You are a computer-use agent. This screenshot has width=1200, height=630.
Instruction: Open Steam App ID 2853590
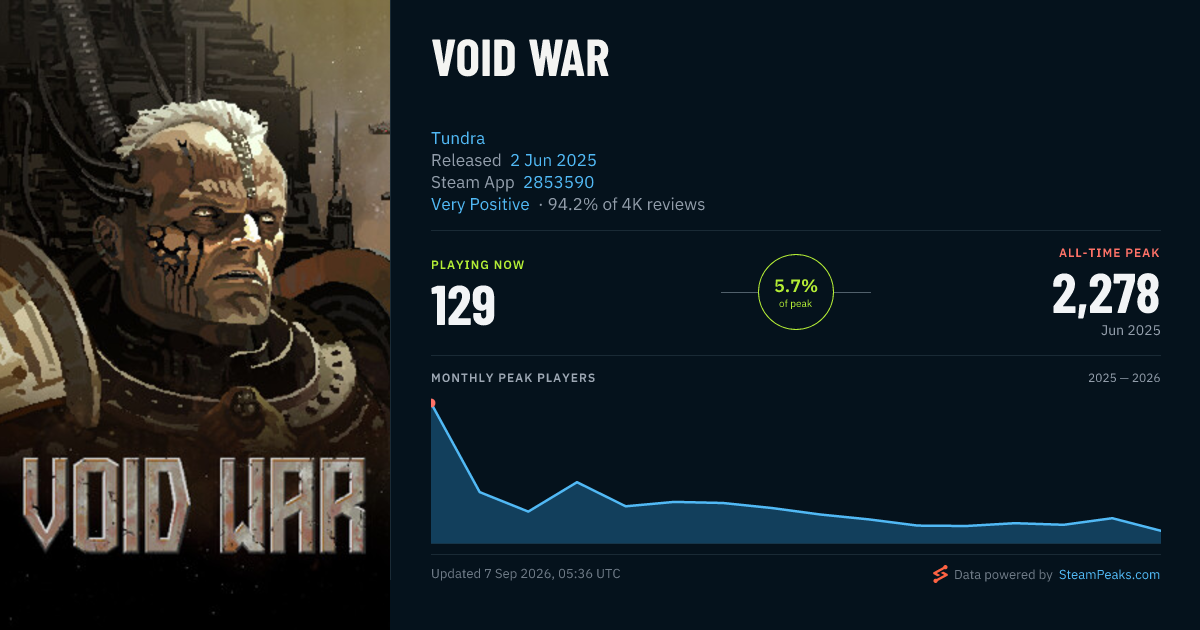558,182
